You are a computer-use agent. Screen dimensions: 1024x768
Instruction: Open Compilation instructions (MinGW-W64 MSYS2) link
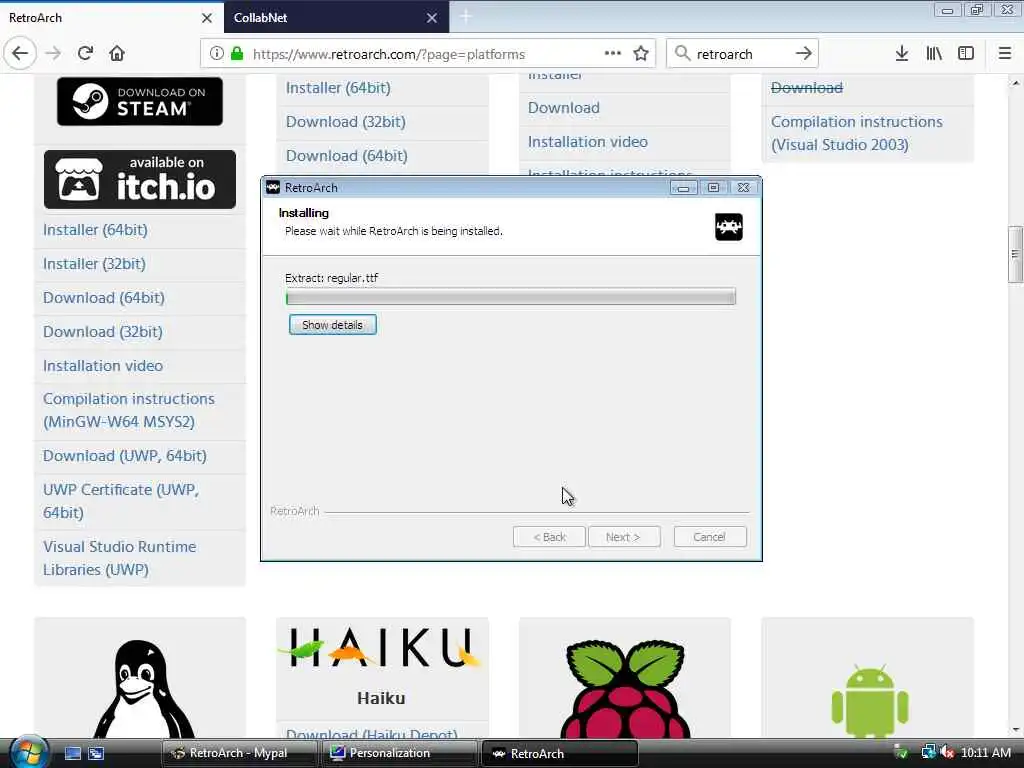(129, 410)
